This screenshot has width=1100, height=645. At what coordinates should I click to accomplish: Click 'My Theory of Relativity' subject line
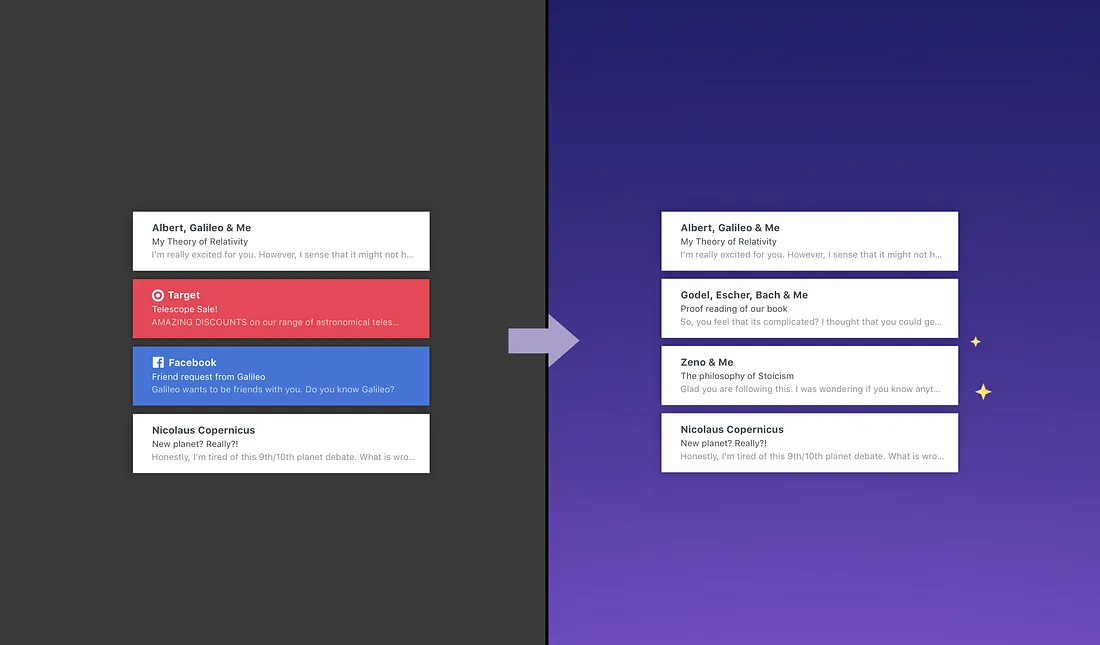click(198, 241)
